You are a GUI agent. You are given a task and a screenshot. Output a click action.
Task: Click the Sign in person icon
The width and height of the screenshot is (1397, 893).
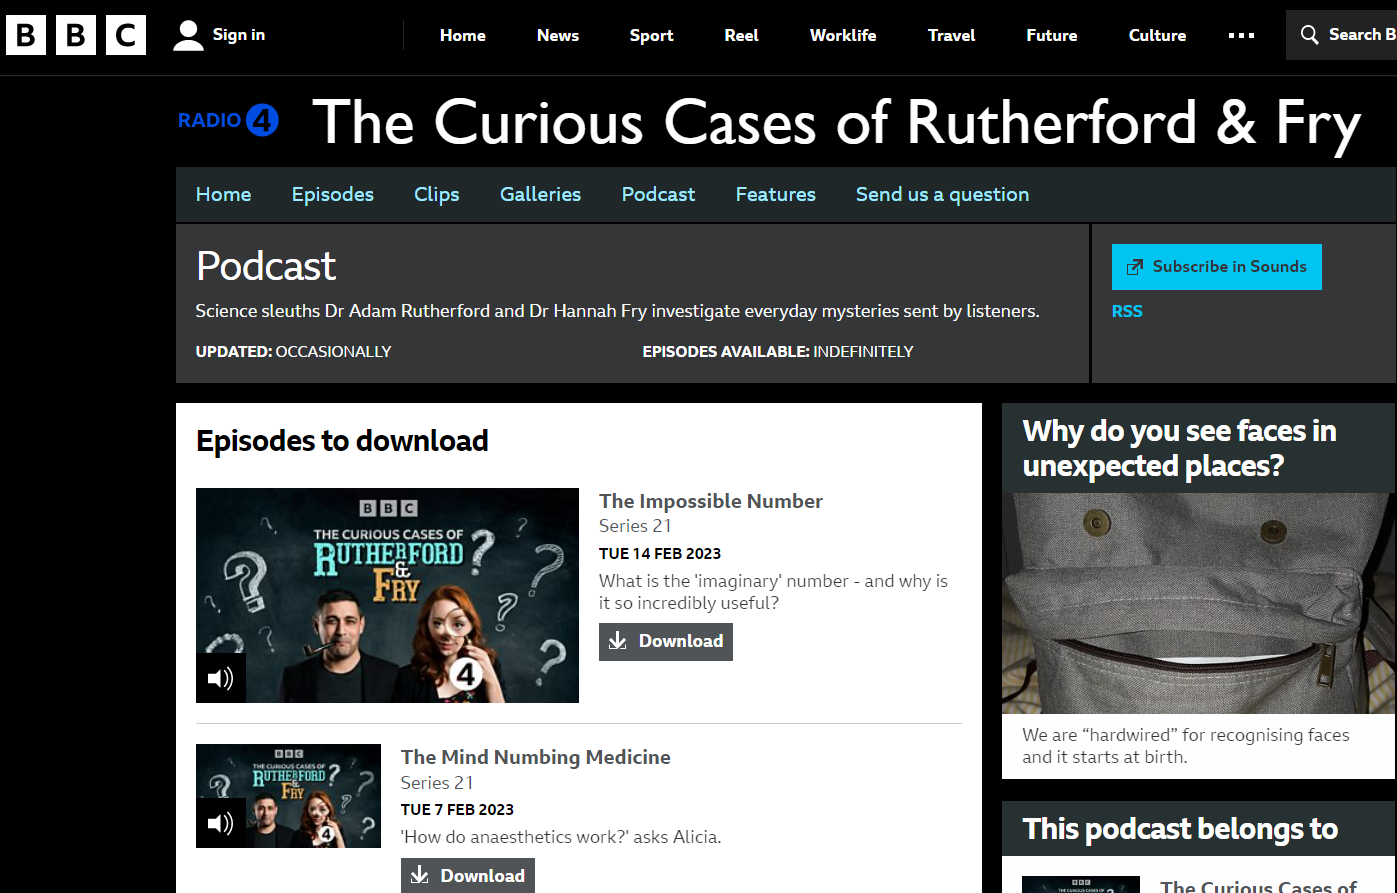click(x=188, y=35)
